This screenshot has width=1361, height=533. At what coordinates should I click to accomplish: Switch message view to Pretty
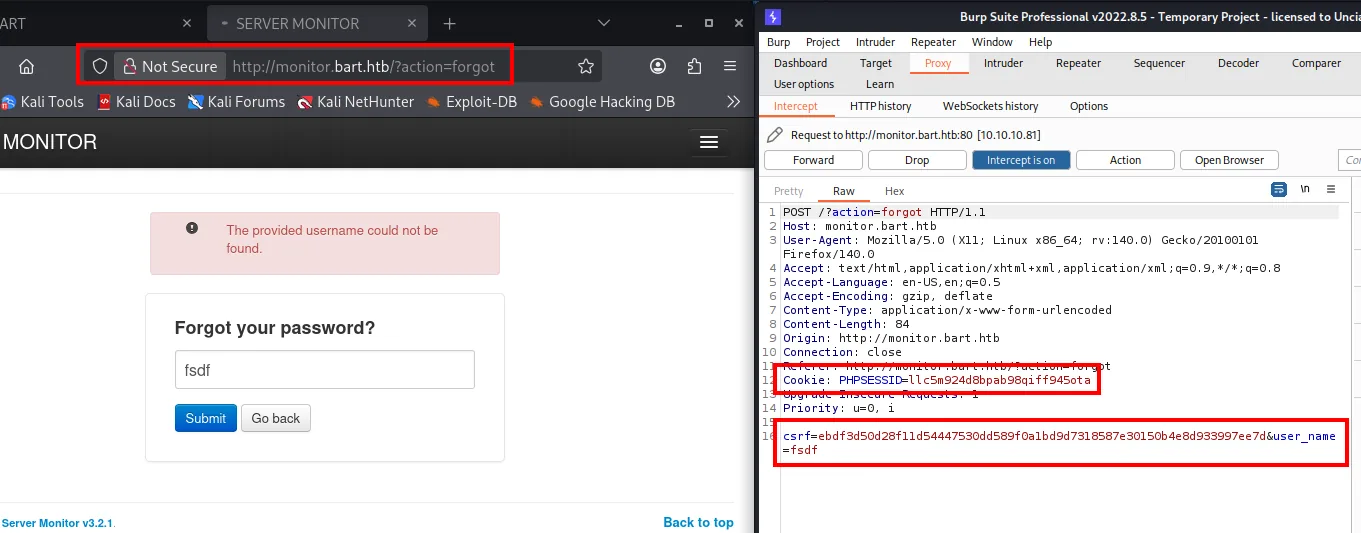click(788, 191)
